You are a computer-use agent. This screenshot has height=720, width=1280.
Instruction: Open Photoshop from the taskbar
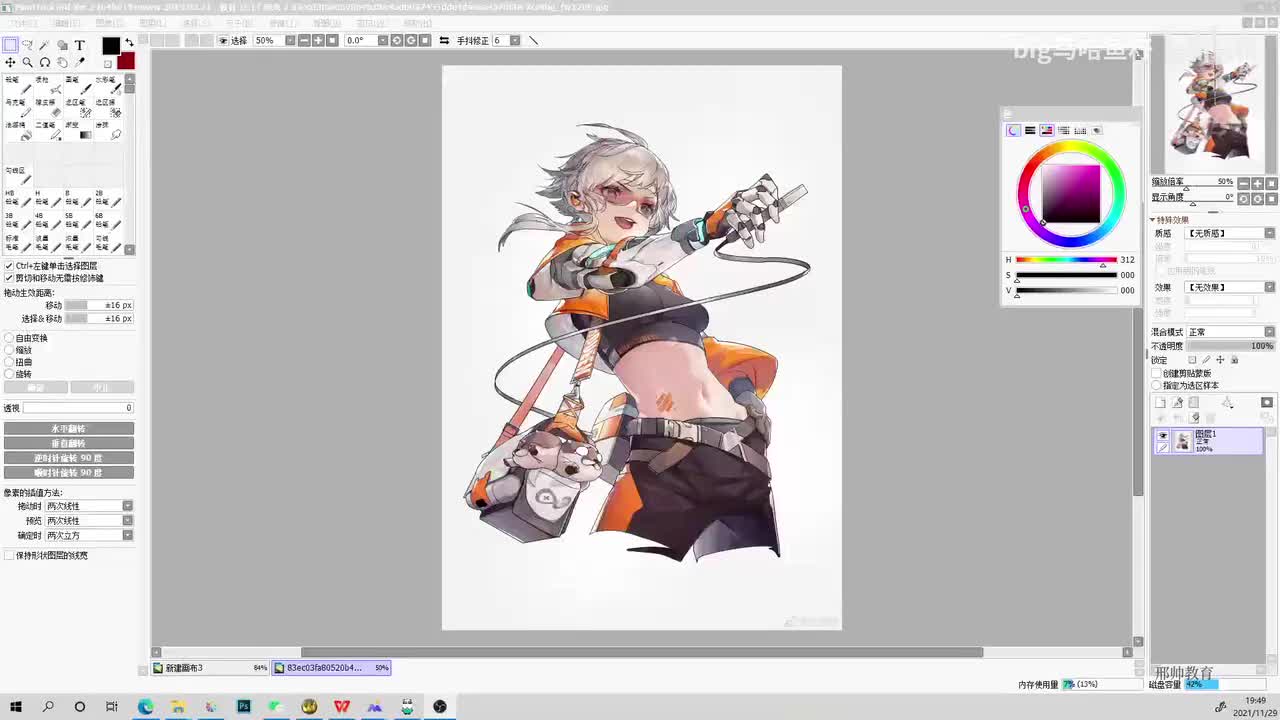(x=243, y=707)
